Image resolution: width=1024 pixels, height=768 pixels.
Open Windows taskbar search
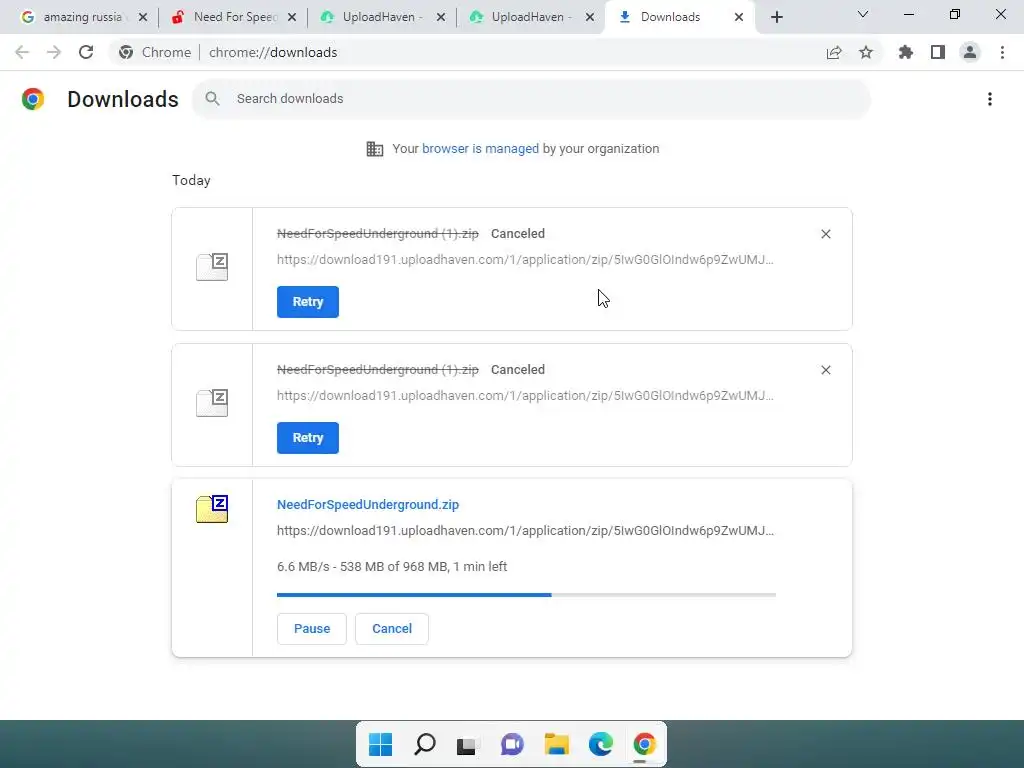[x=424, y=744]
